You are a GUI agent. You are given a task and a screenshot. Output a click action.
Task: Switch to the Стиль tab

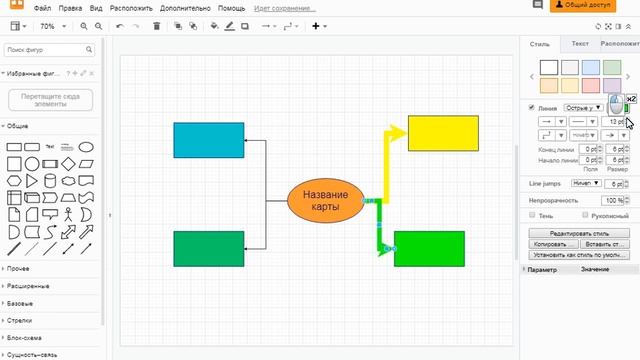pos(540,44)
